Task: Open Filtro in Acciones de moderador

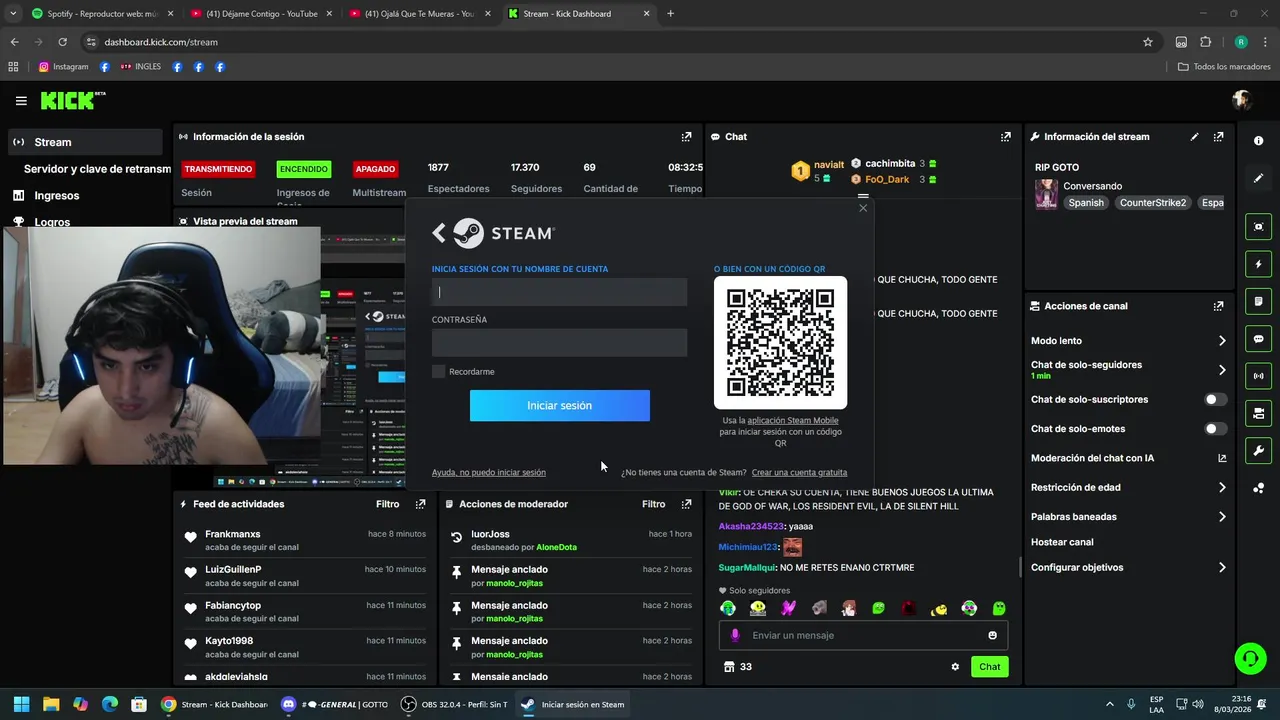Action: coord(653,504)
